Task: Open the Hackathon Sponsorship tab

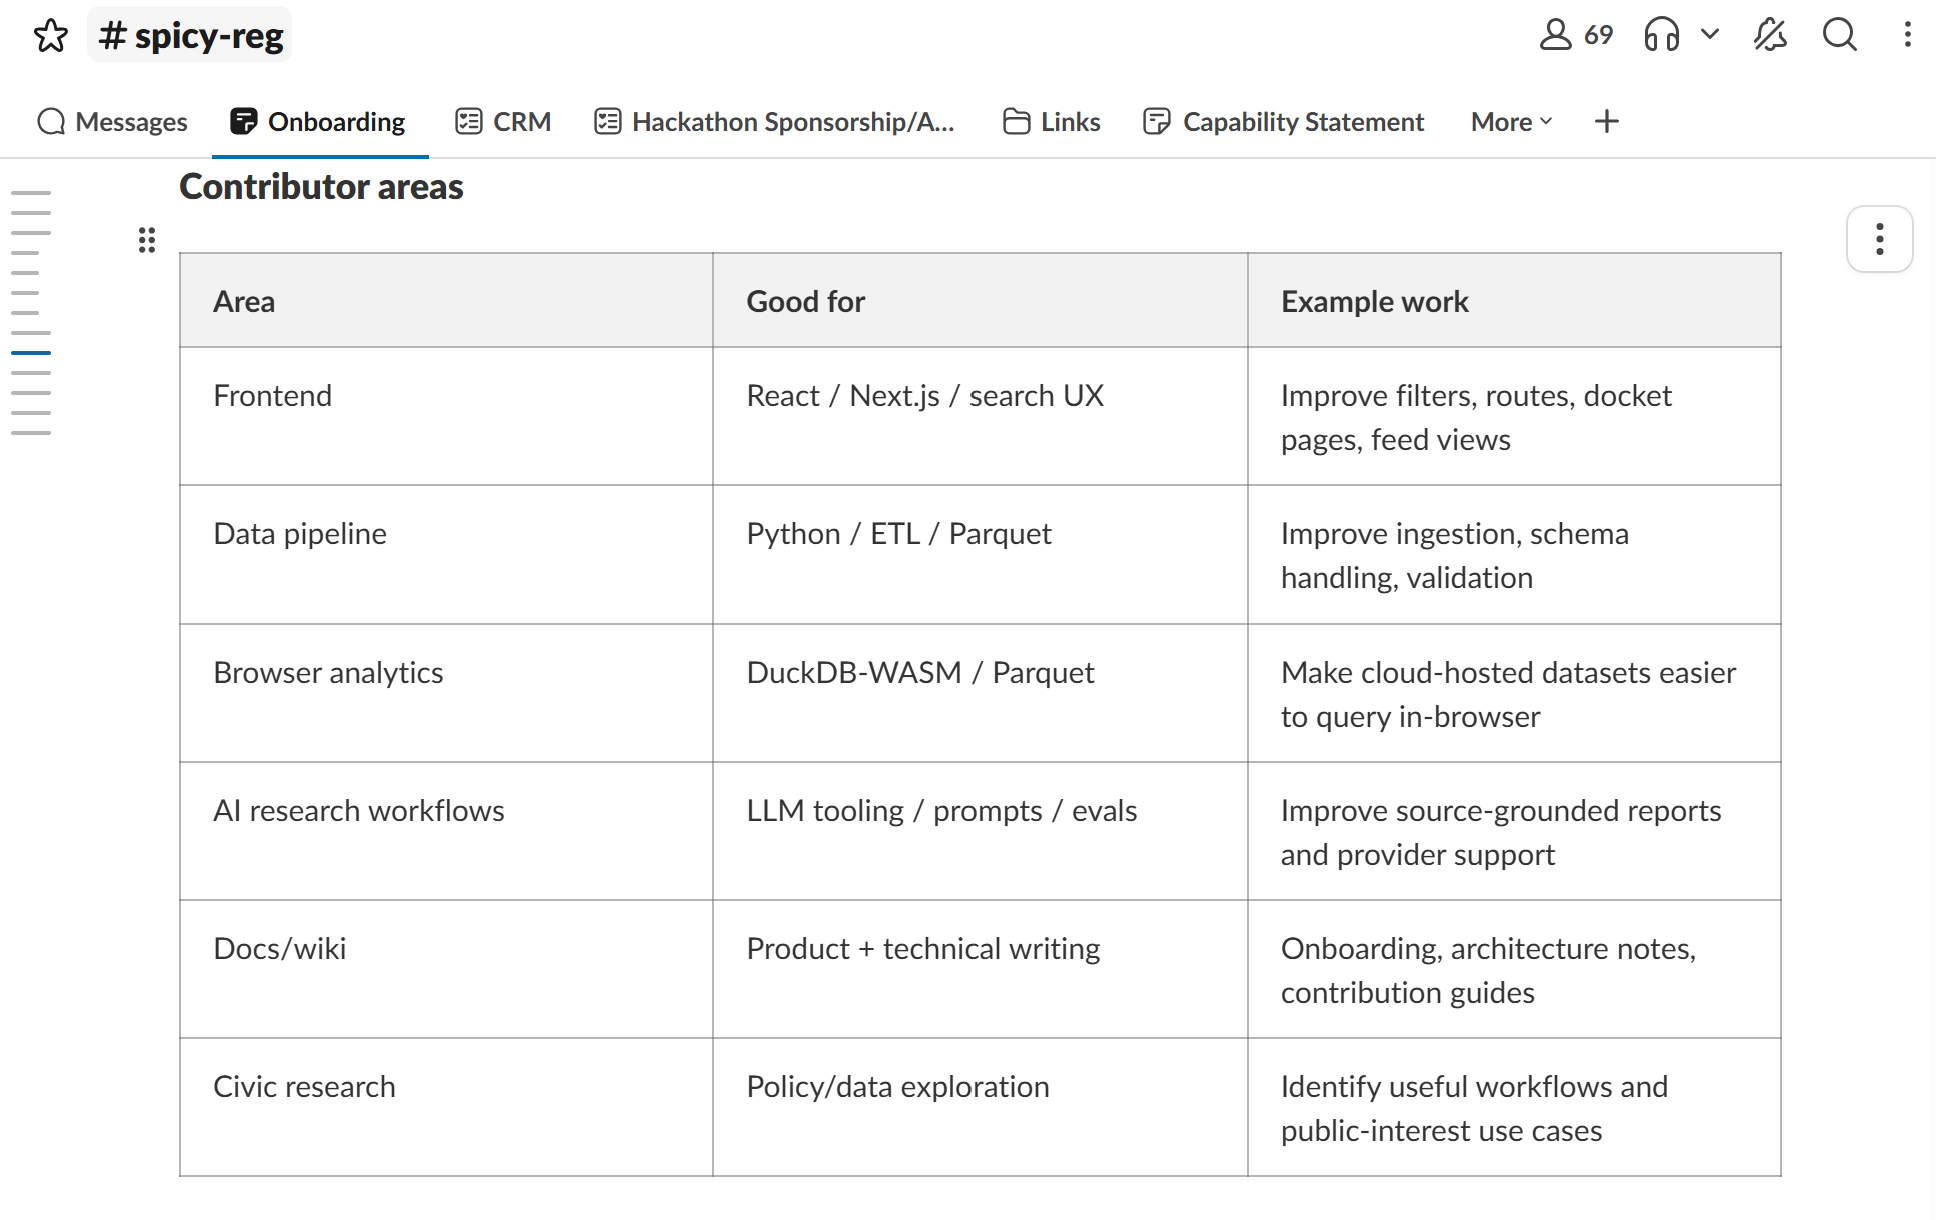Action: 775,122
